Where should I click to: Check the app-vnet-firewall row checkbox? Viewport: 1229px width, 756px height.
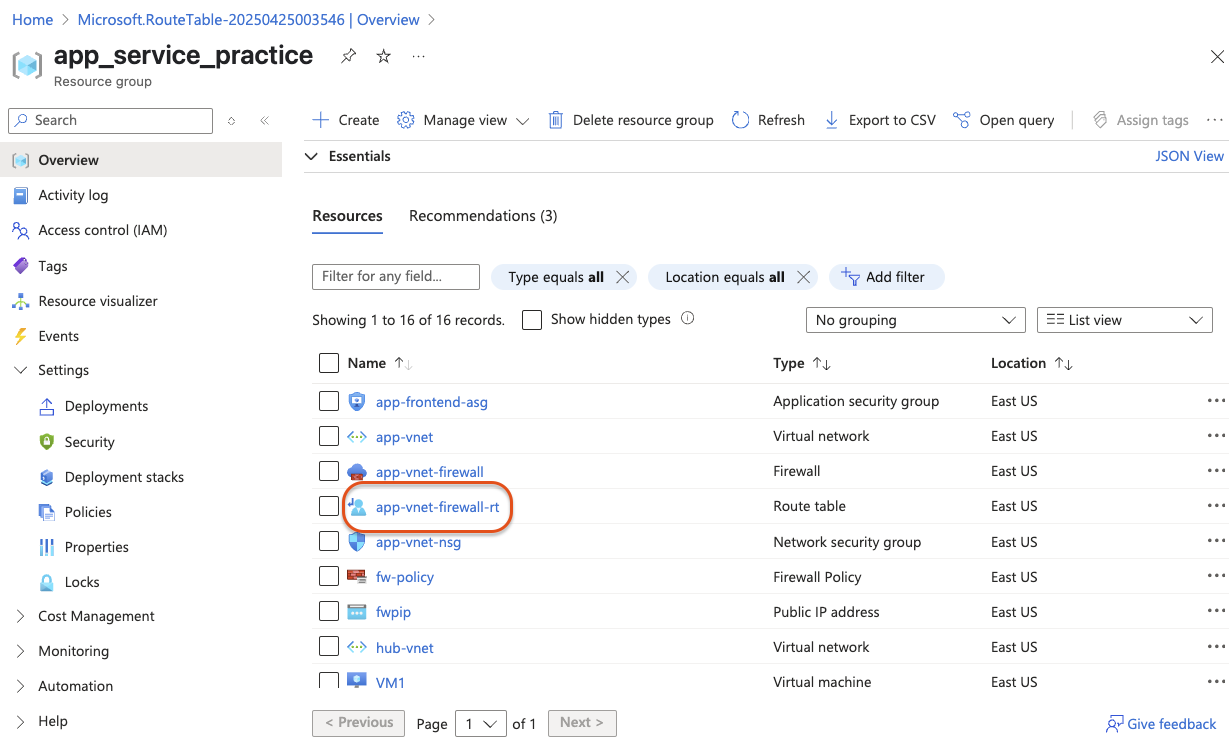329,471
